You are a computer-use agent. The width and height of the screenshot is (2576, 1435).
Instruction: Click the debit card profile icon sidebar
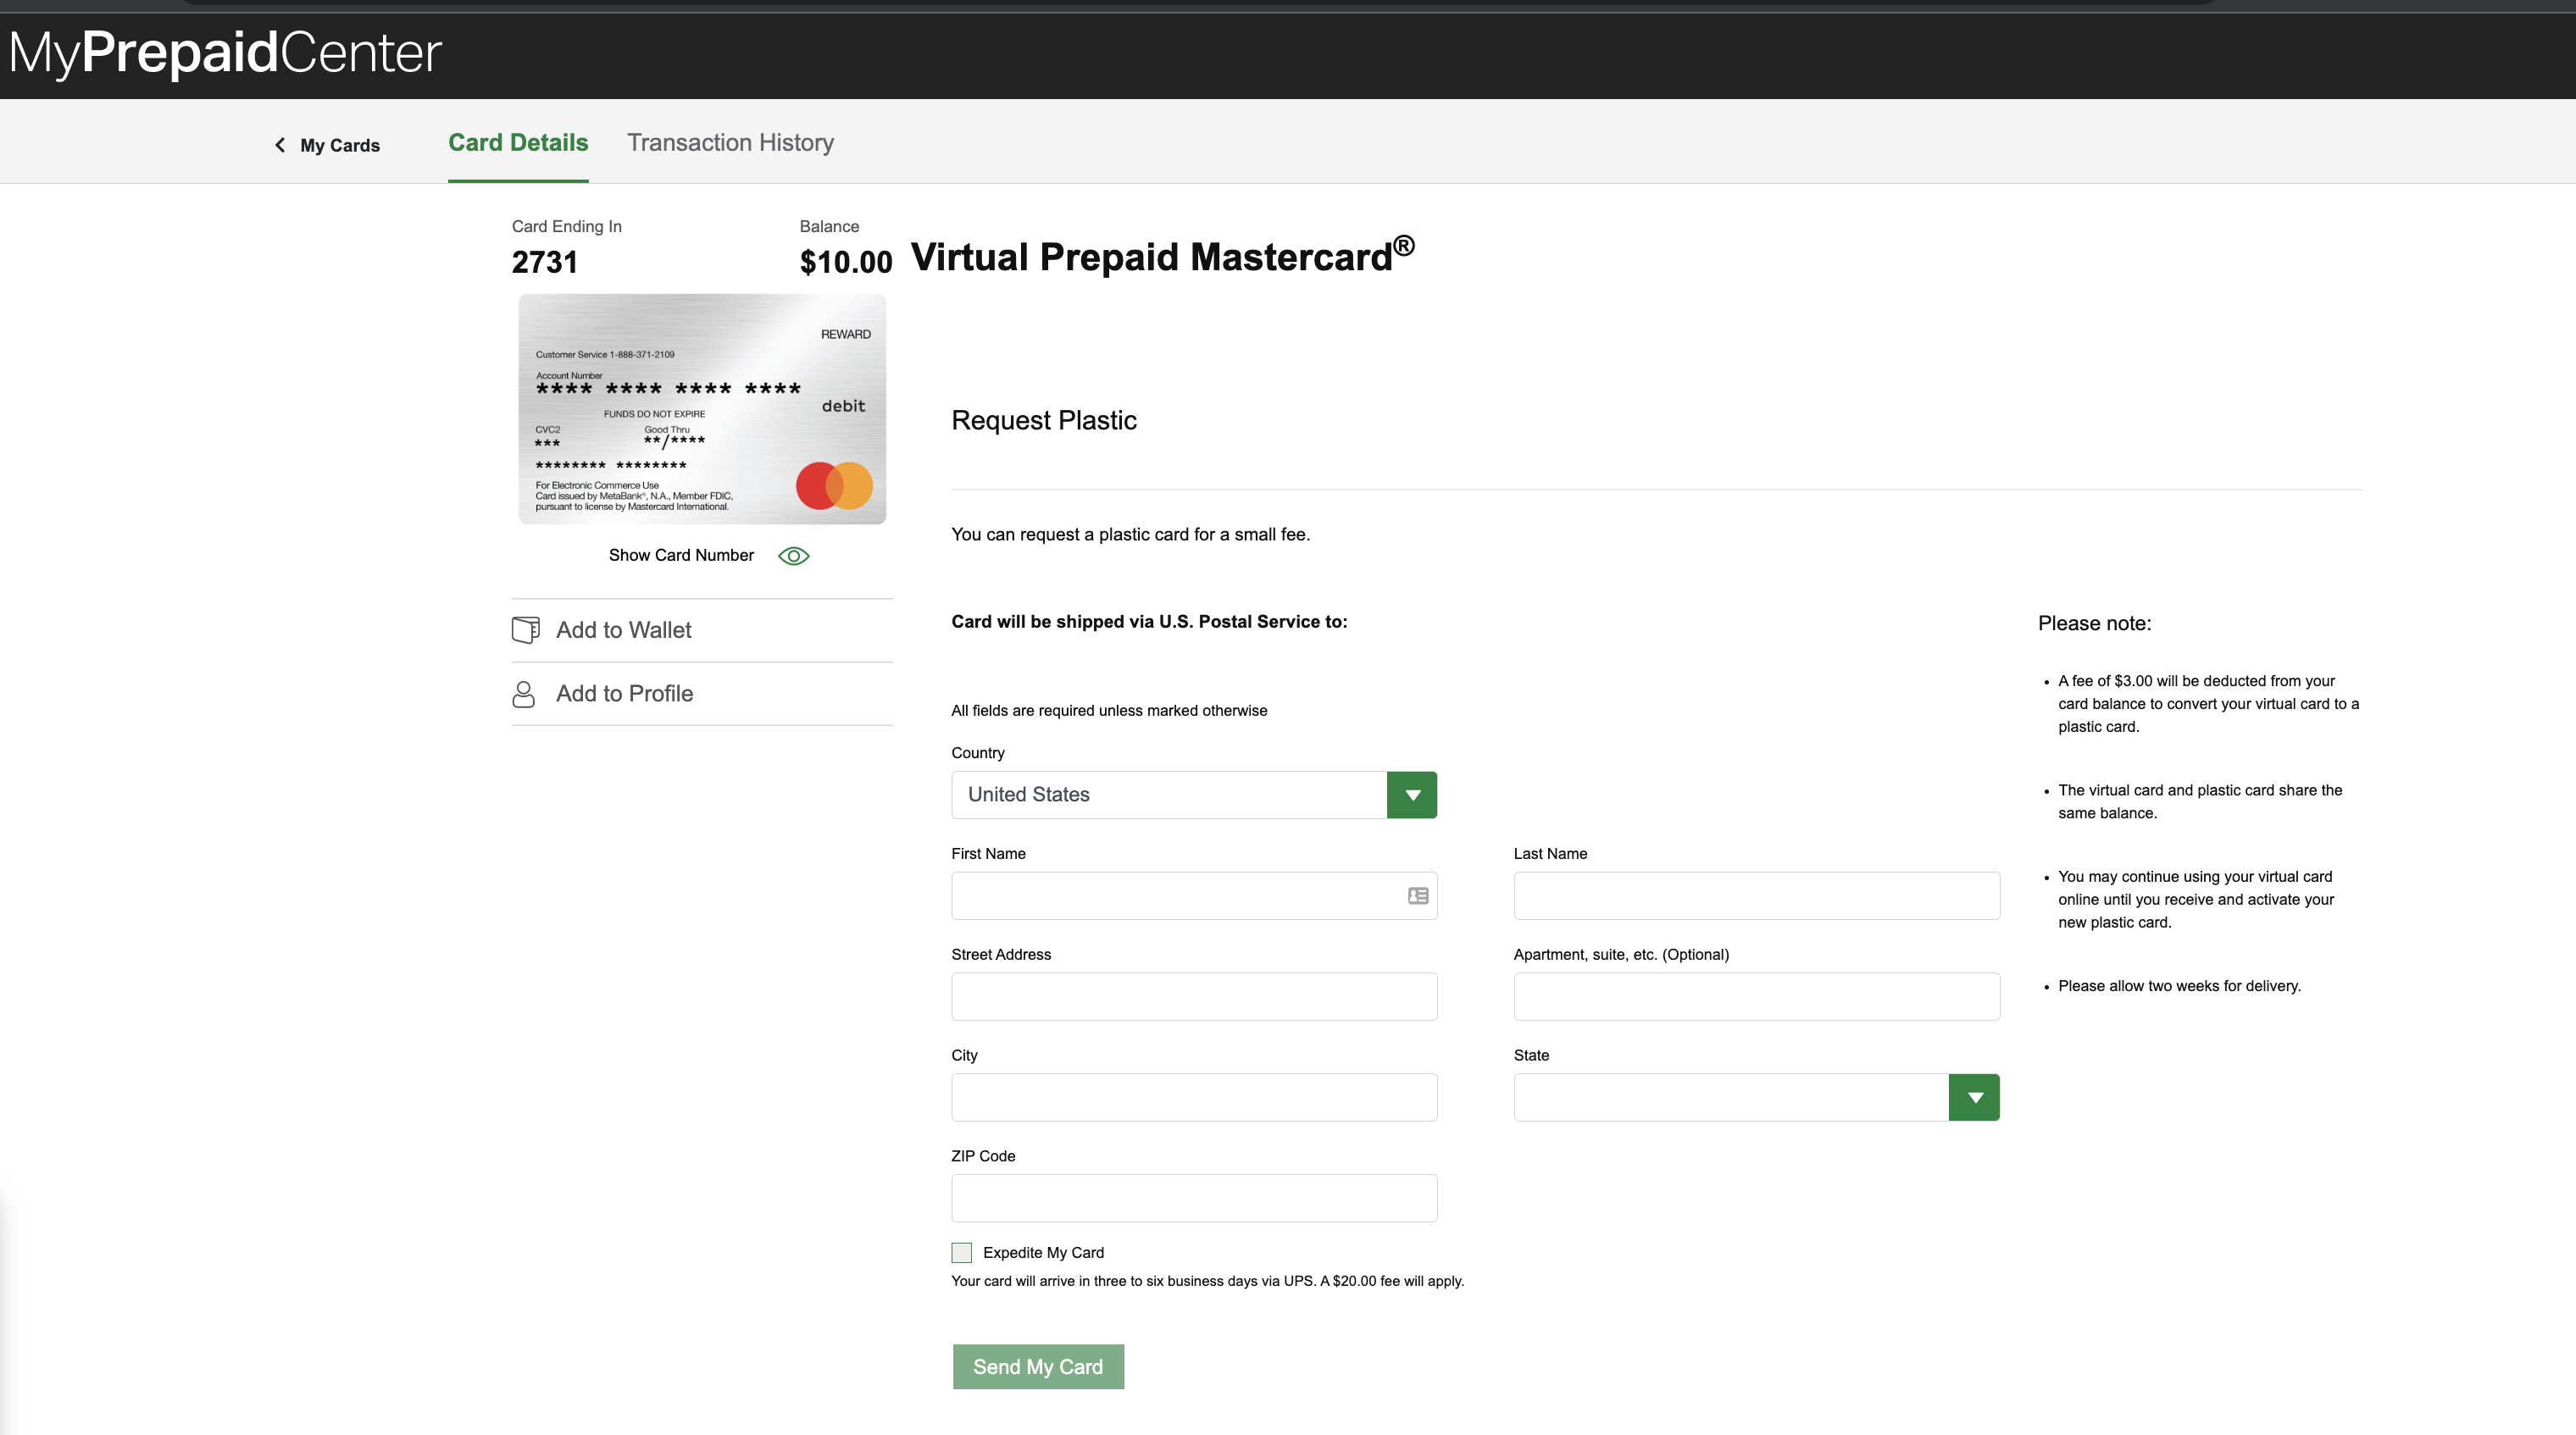click(523, 693)
